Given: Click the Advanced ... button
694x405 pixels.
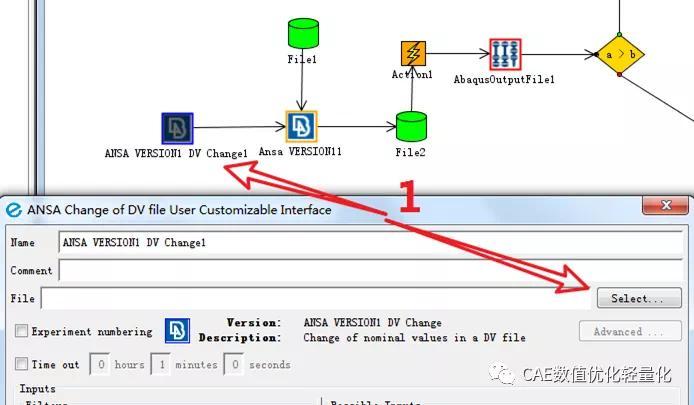Looking at the screenshot, I should [630, 331].
